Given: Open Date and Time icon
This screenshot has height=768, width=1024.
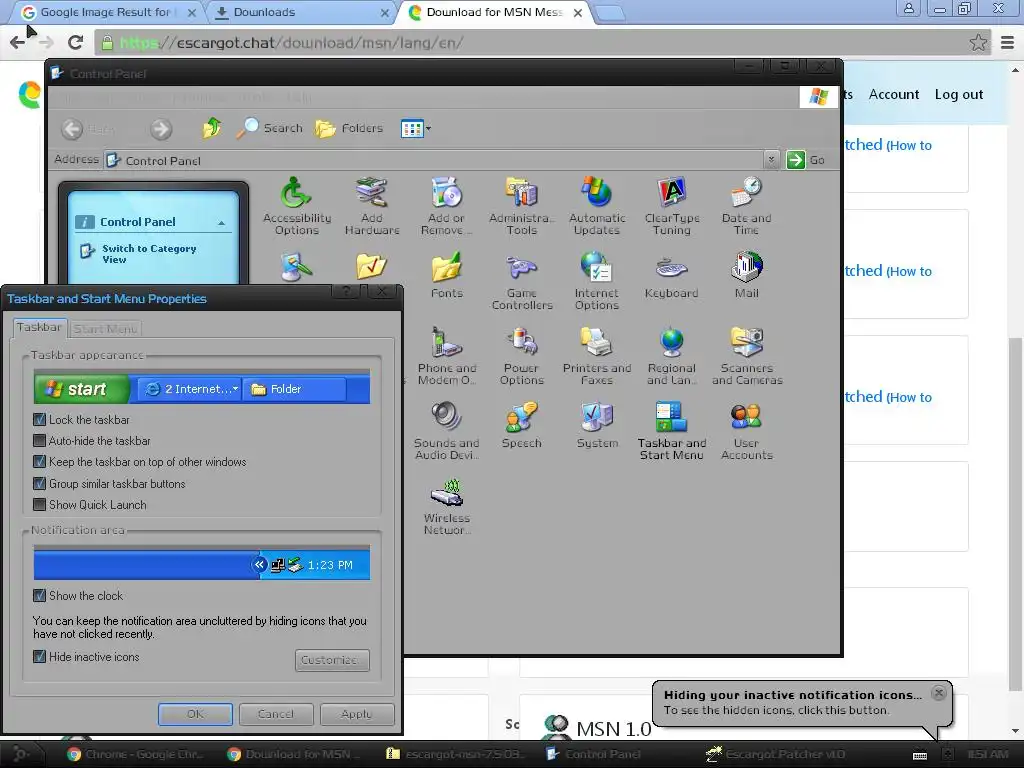Looking at the screenshot, I should 746,206.
